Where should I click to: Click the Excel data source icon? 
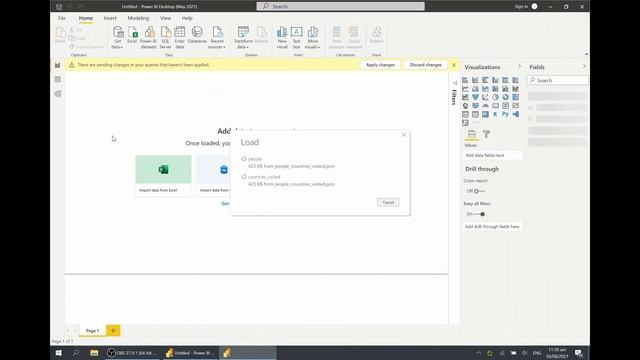tap(132, 35)
